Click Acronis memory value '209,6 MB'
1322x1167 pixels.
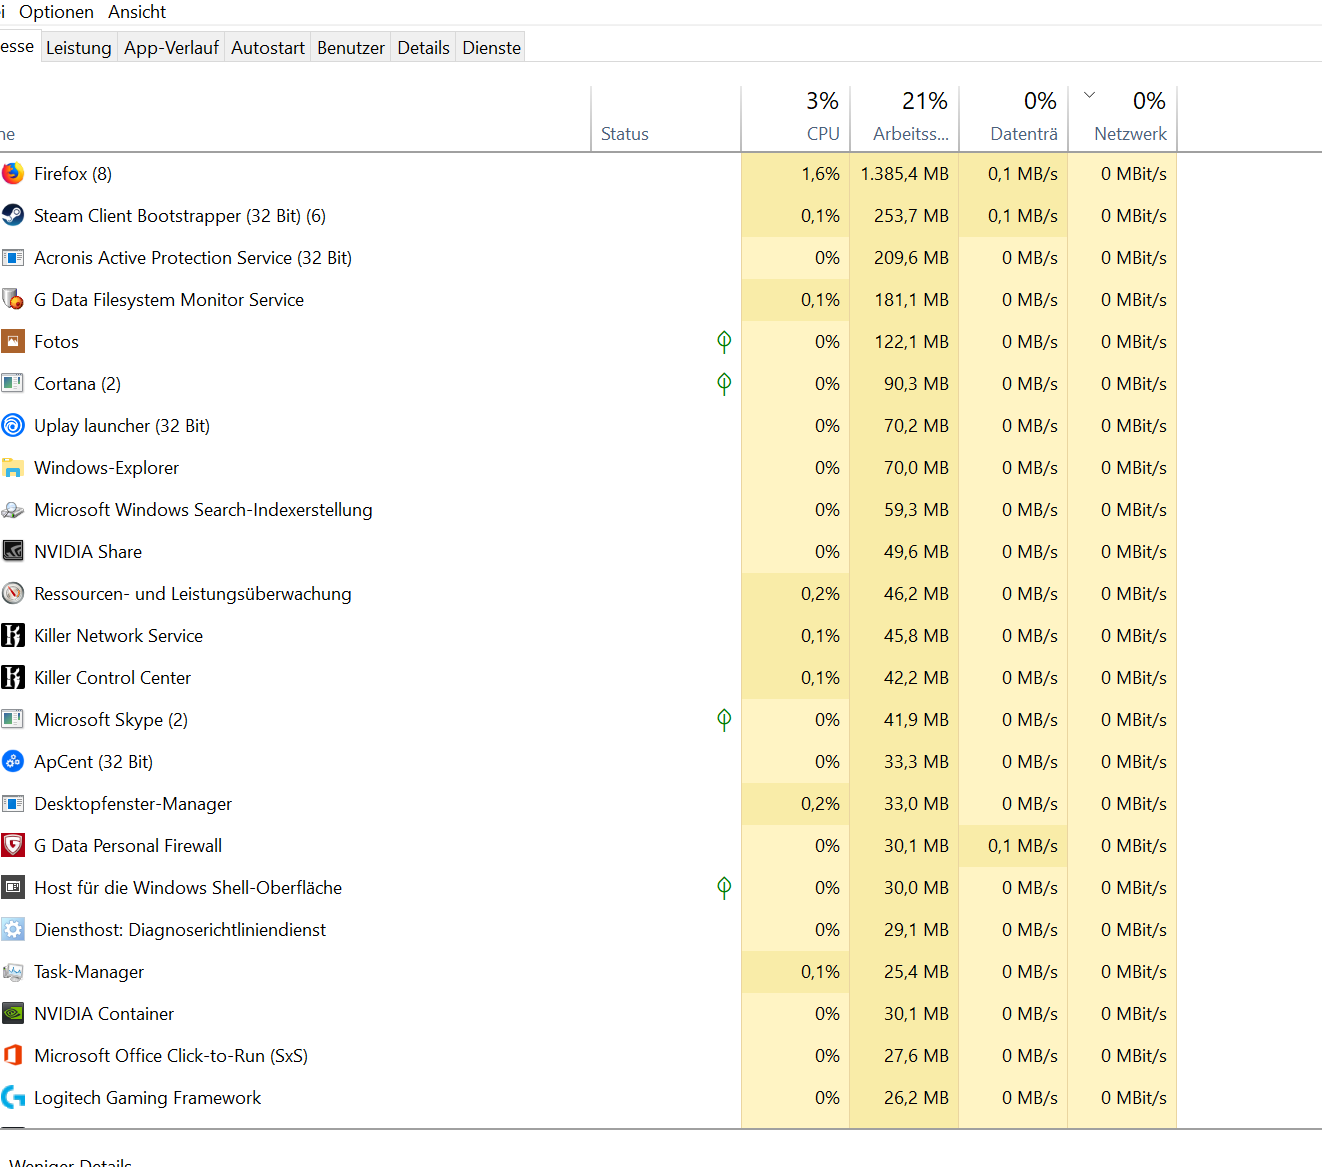pos(912,258)
